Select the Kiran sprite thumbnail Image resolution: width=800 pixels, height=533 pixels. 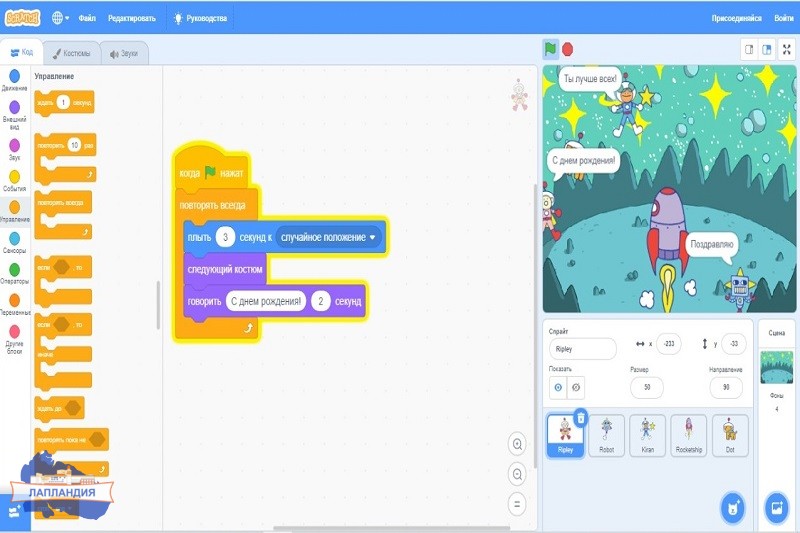pyautogui.click(x=647, y=435)
